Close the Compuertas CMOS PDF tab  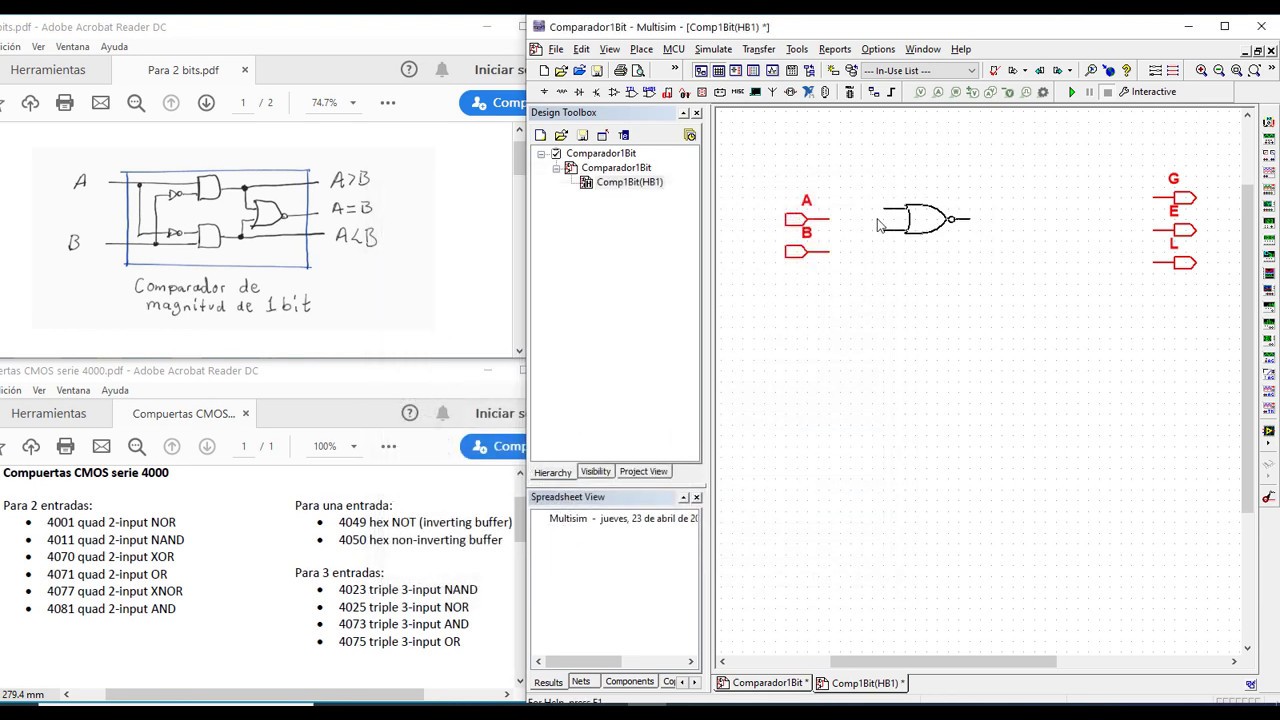pos(245,413)
